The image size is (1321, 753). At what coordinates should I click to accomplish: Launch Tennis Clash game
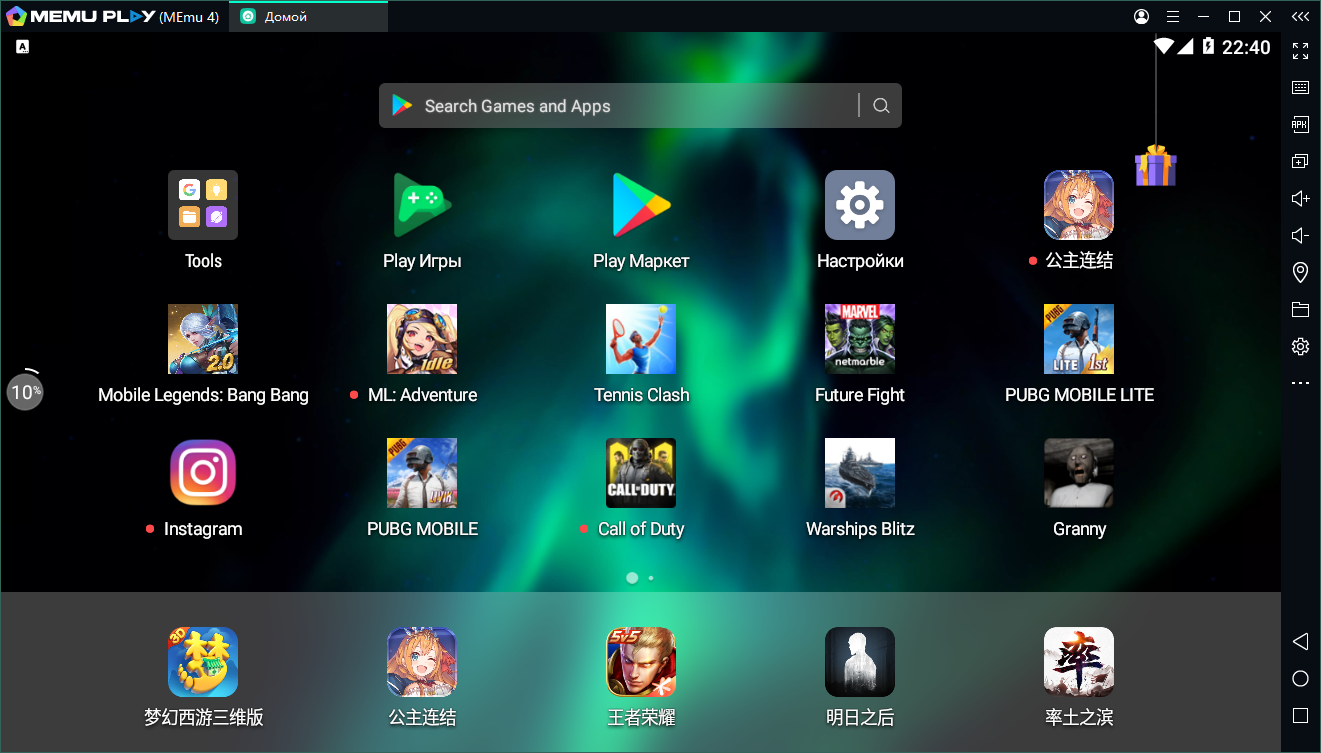click(640, 339)
